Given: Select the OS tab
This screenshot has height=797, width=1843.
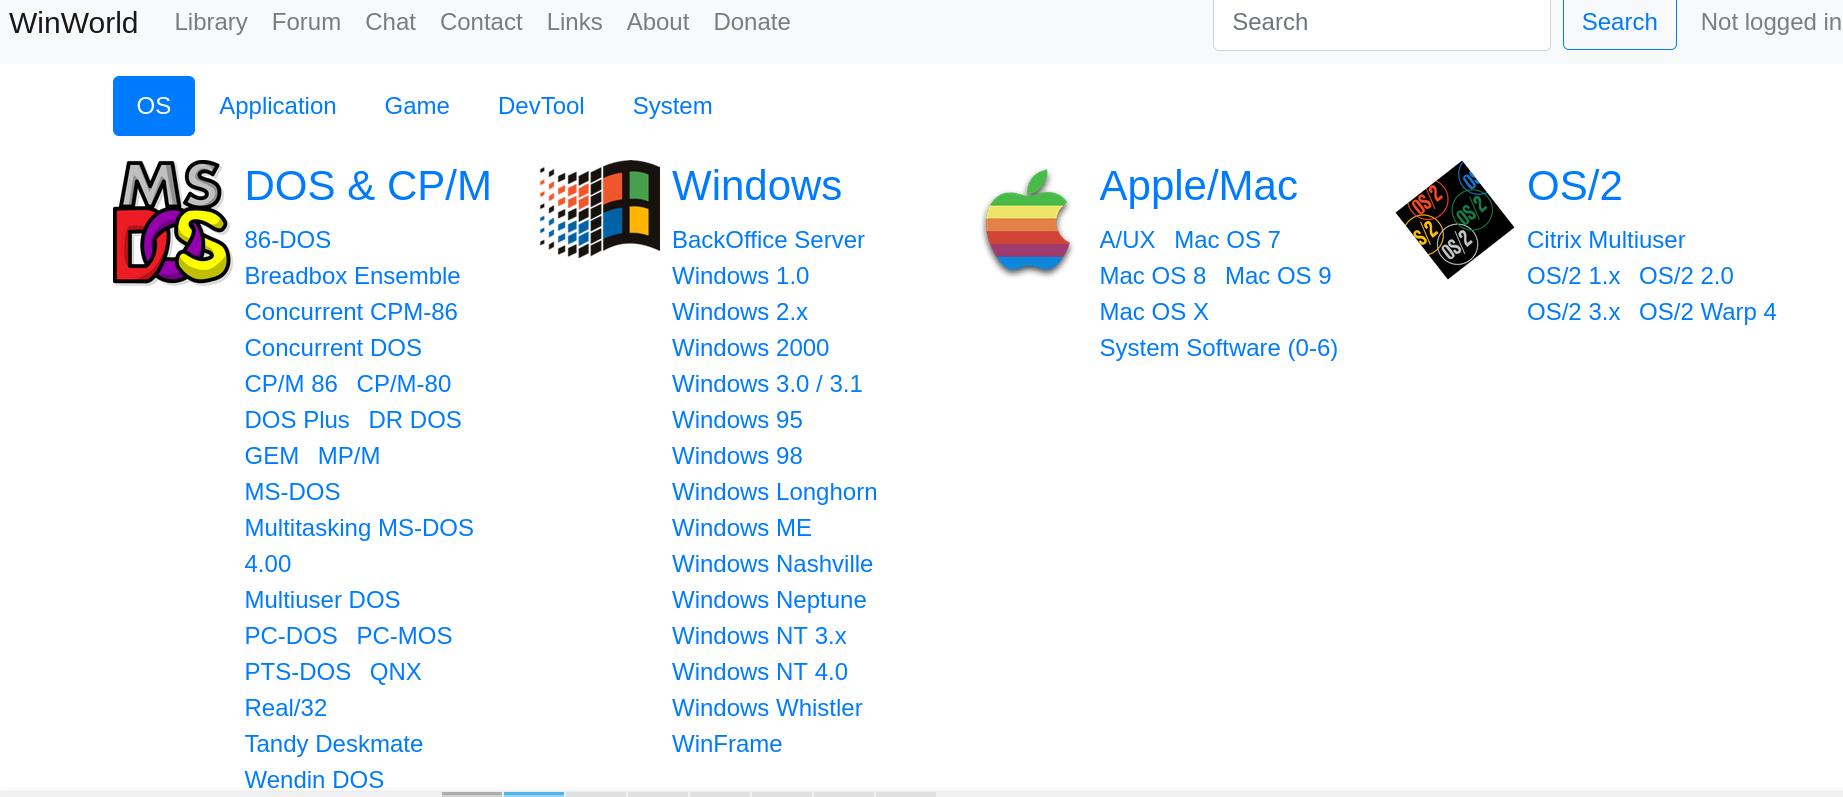Looking at the screenshot, I should pos(154,106).
